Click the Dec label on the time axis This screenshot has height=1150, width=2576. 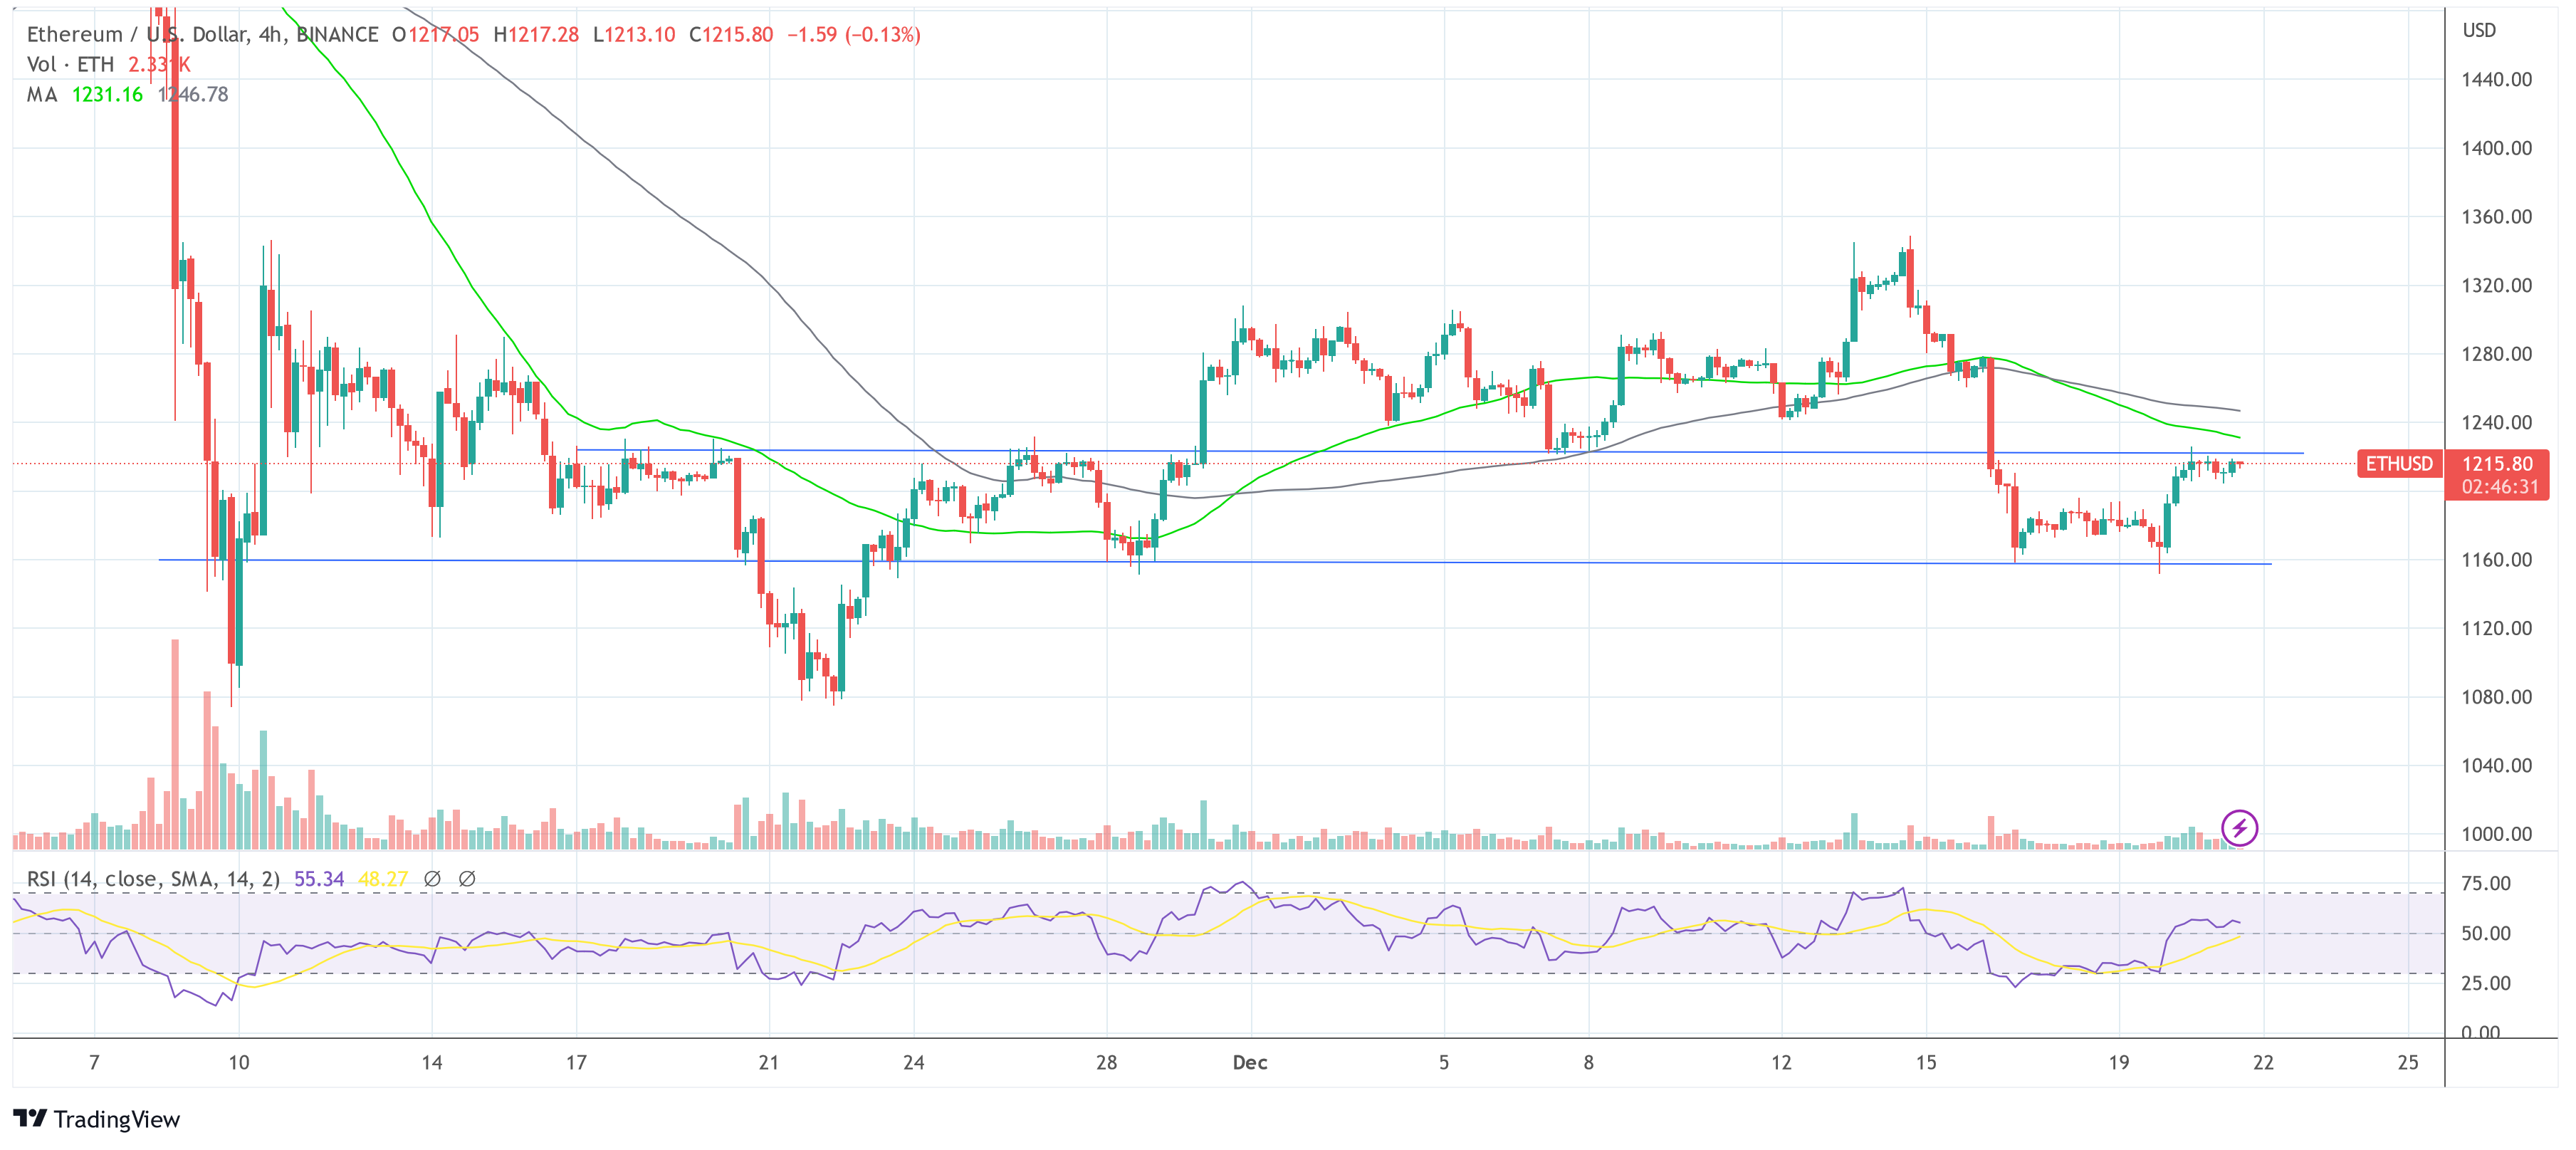pos(1251,1063)
